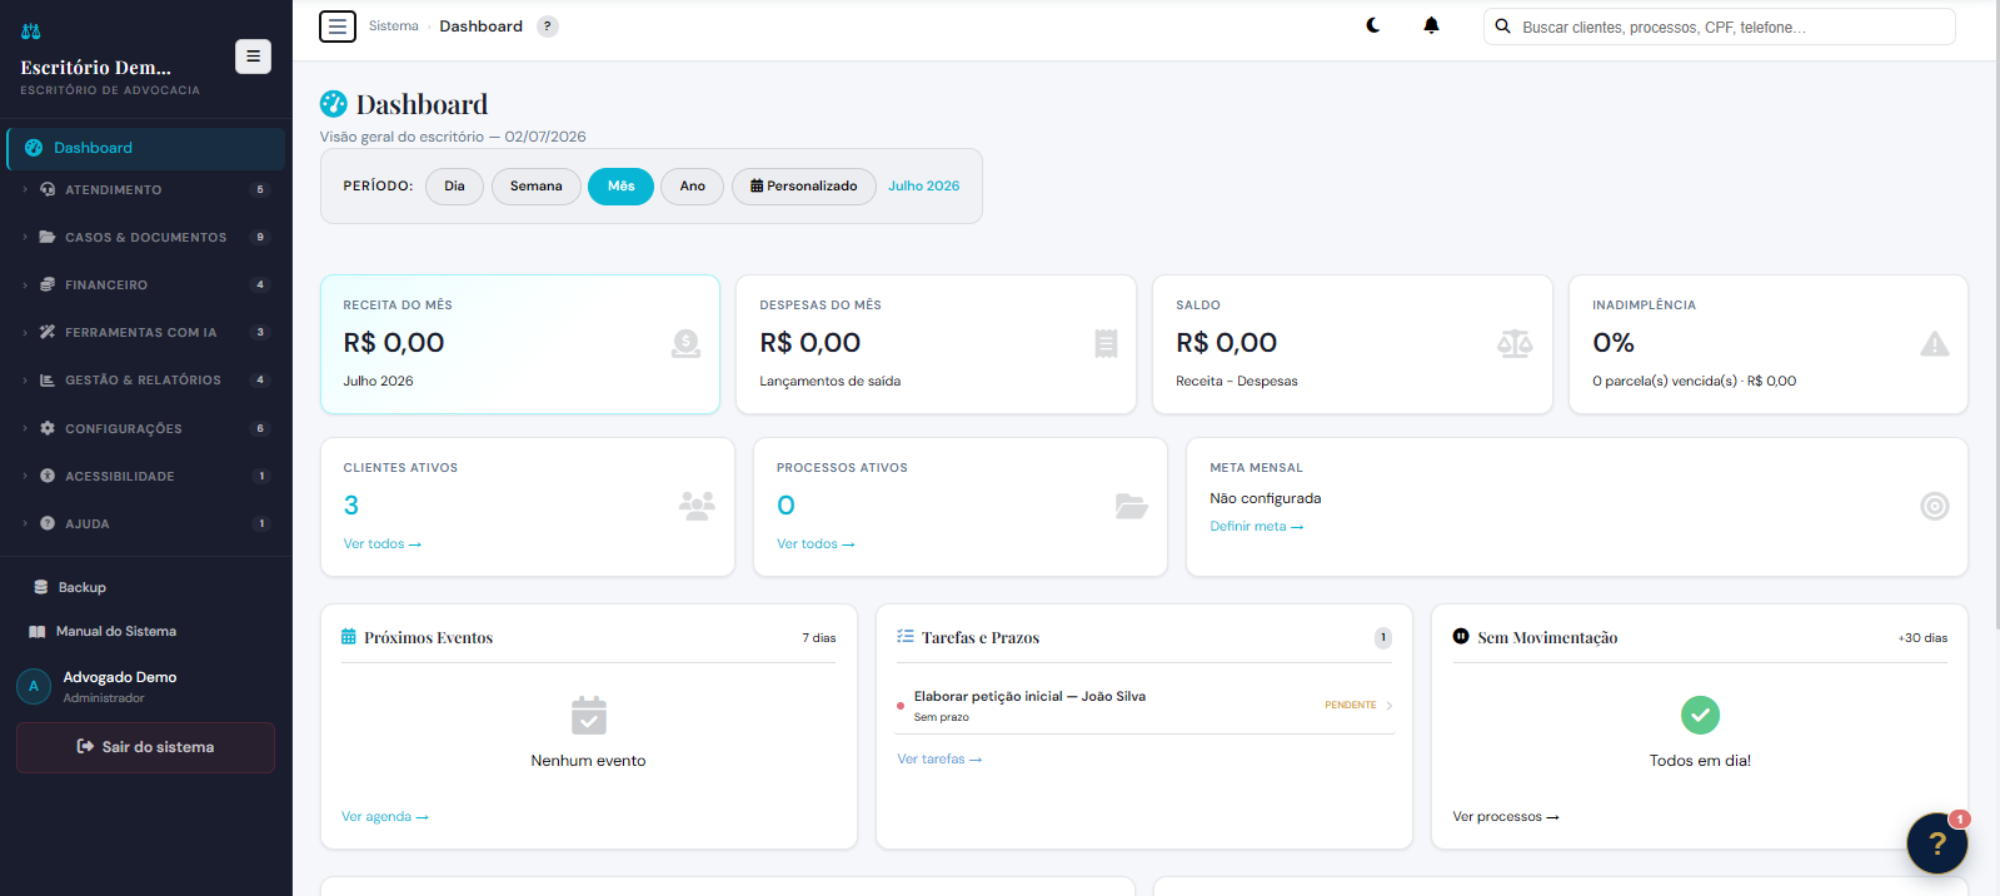The height and width of the screenshot is (896, 2000).
Task: Click the target icon in Meta Mensal
Action: click(1934, 506)
